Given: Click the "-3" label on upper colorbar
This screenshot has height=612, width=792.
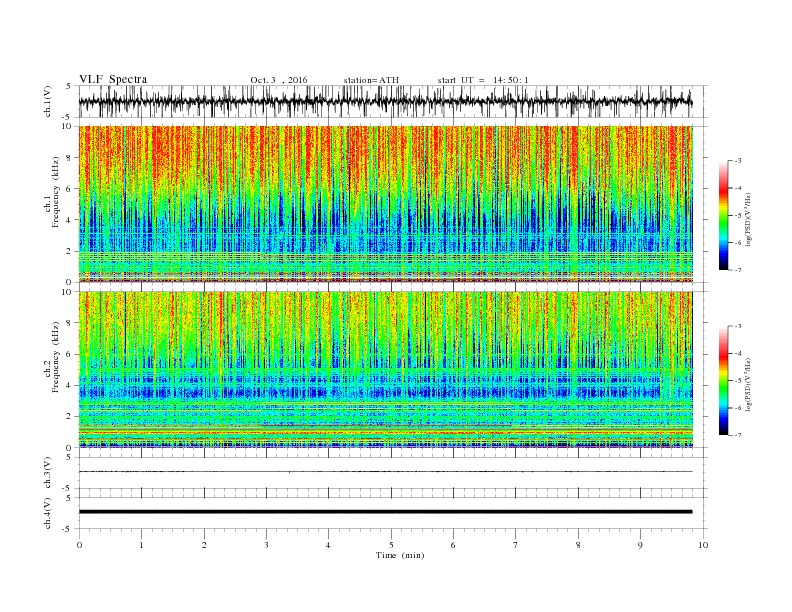Looking at the screenshot, I should coord(737,161).
